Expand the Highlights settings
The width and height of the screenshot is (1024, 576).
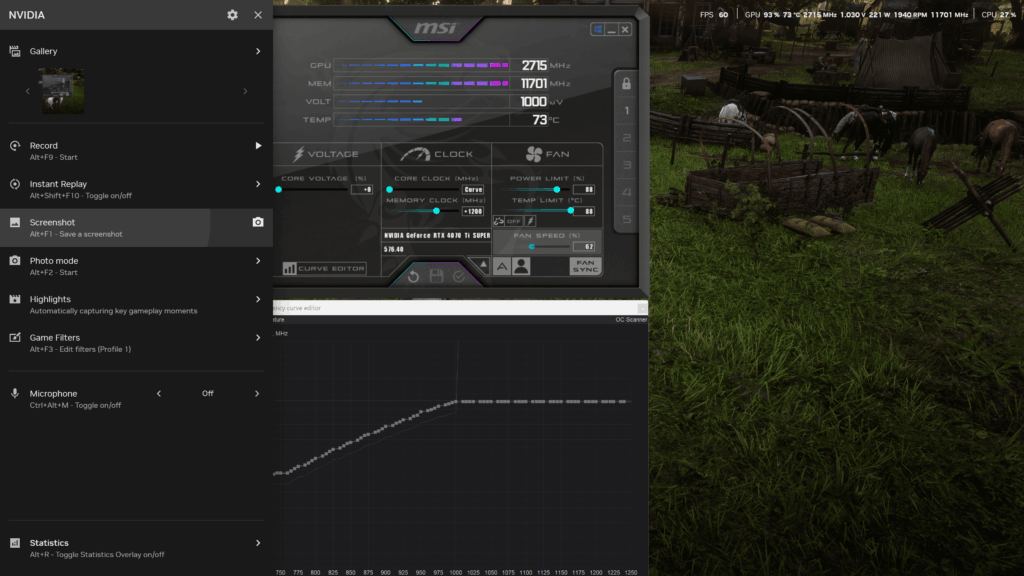[x=258, y=299]
